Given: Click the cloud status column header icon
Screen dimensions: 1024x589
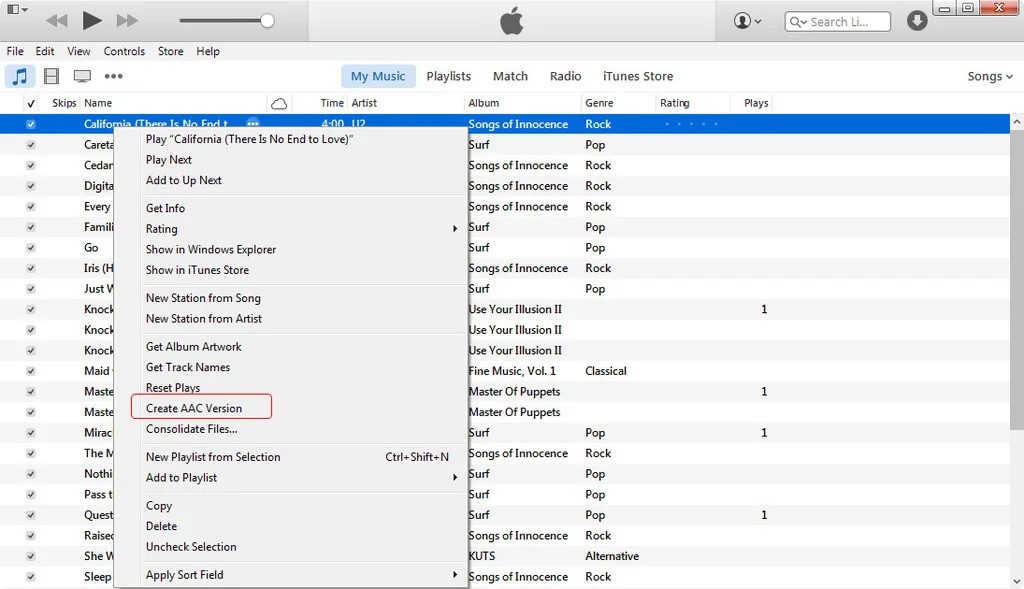Looking at the screenshot, I should click(279, 102).
